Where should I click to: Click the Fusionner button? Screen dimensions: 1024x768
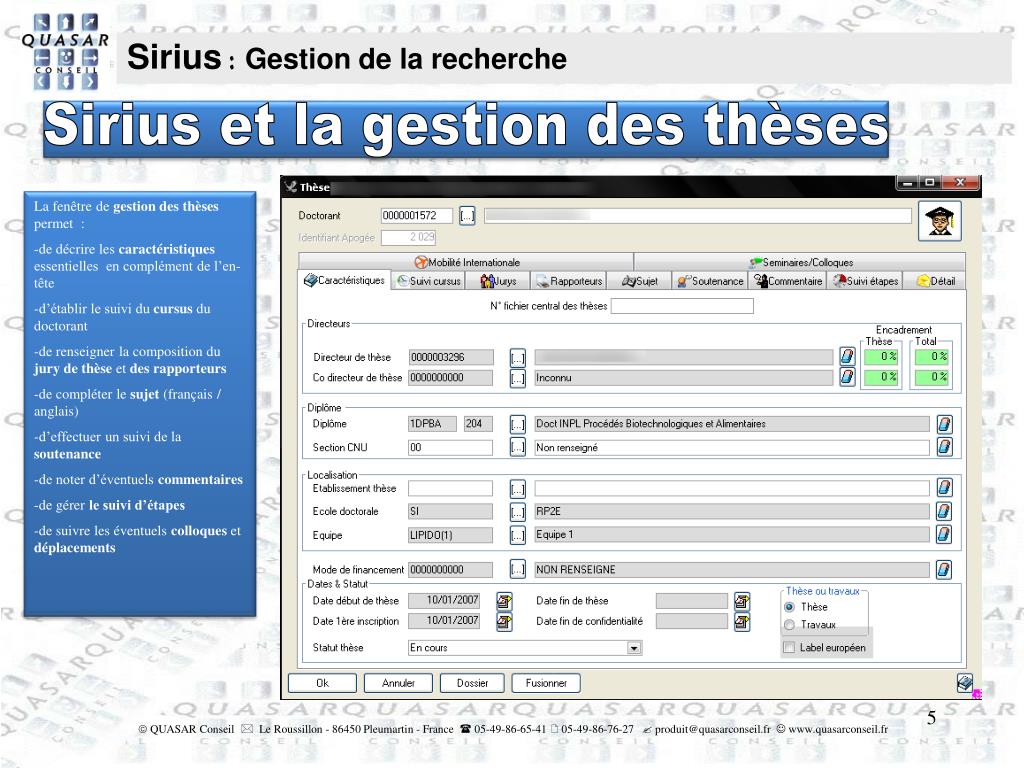(546, 683)
